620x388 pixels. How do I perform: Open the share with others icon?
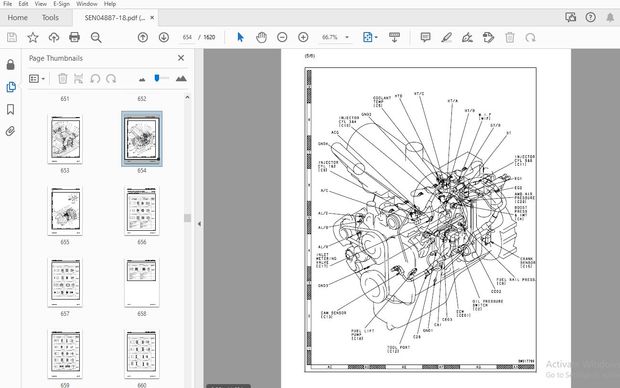pos(570,17)
